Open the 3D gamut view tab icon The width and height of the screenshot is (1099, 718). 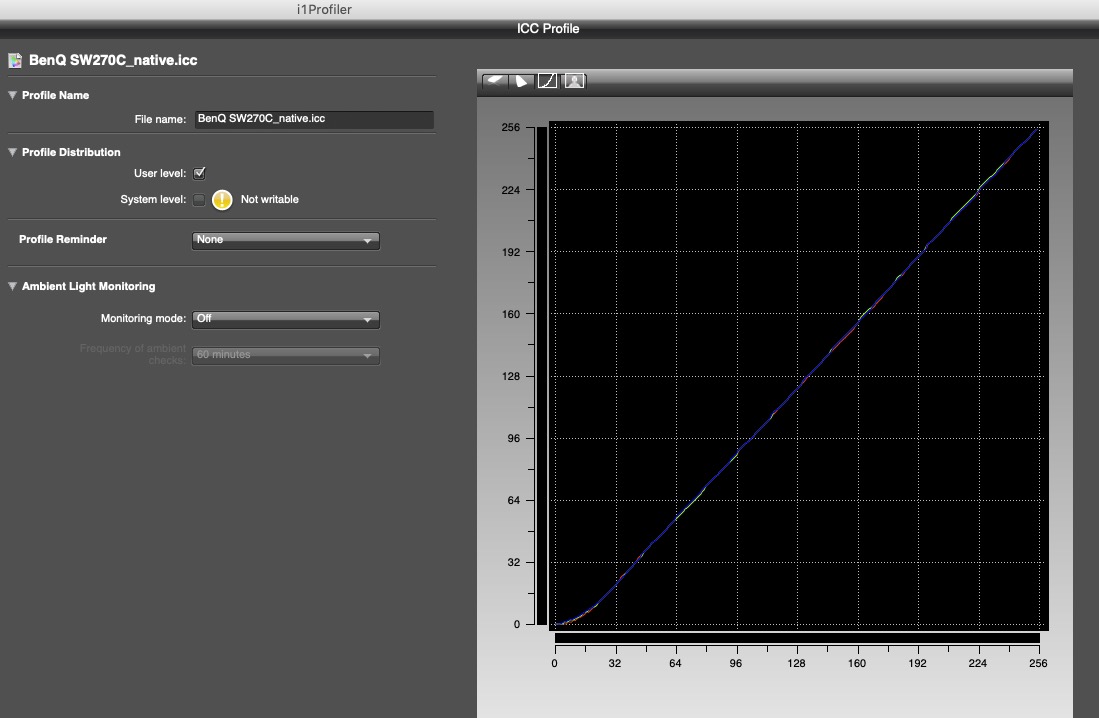495,81
